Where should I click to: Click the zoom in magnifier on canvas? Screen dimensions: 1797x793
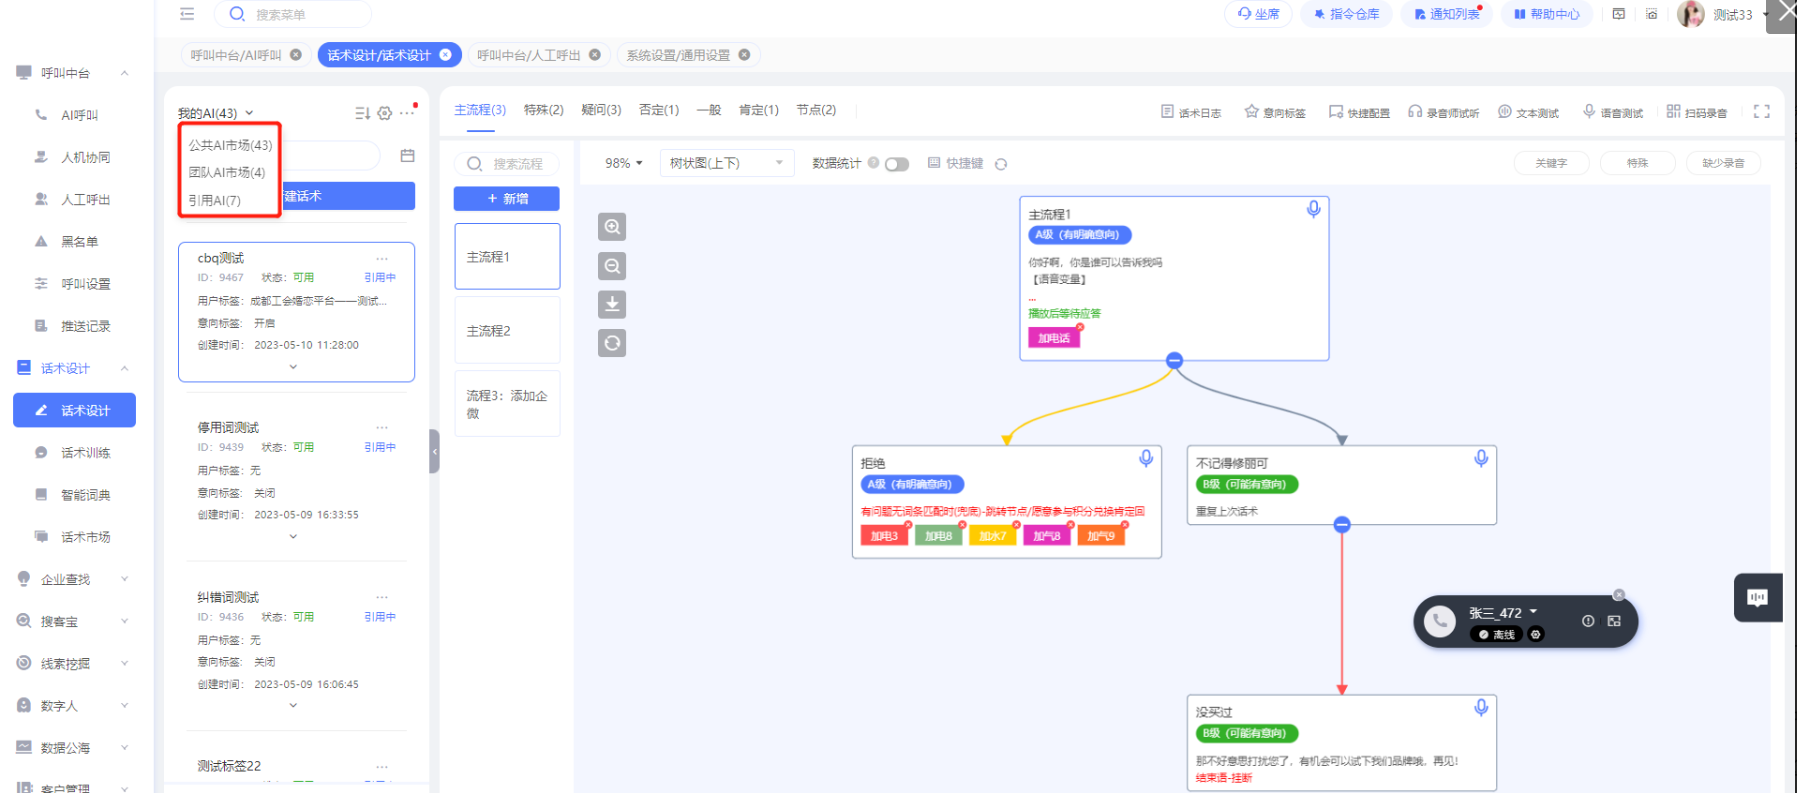tap(612, 227)
